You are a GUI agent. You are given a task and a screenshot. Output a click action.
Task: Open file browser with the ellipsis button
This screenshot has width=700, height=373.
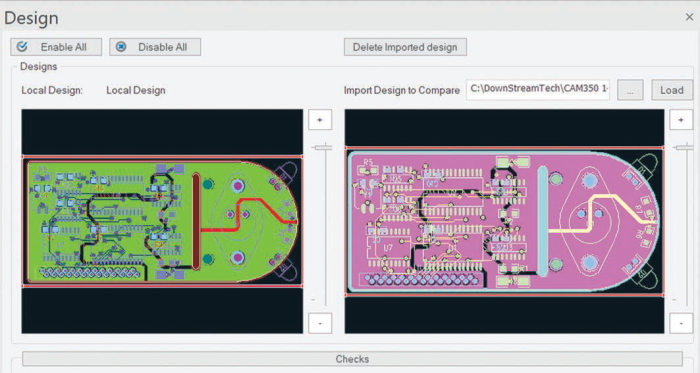(630, 90)
